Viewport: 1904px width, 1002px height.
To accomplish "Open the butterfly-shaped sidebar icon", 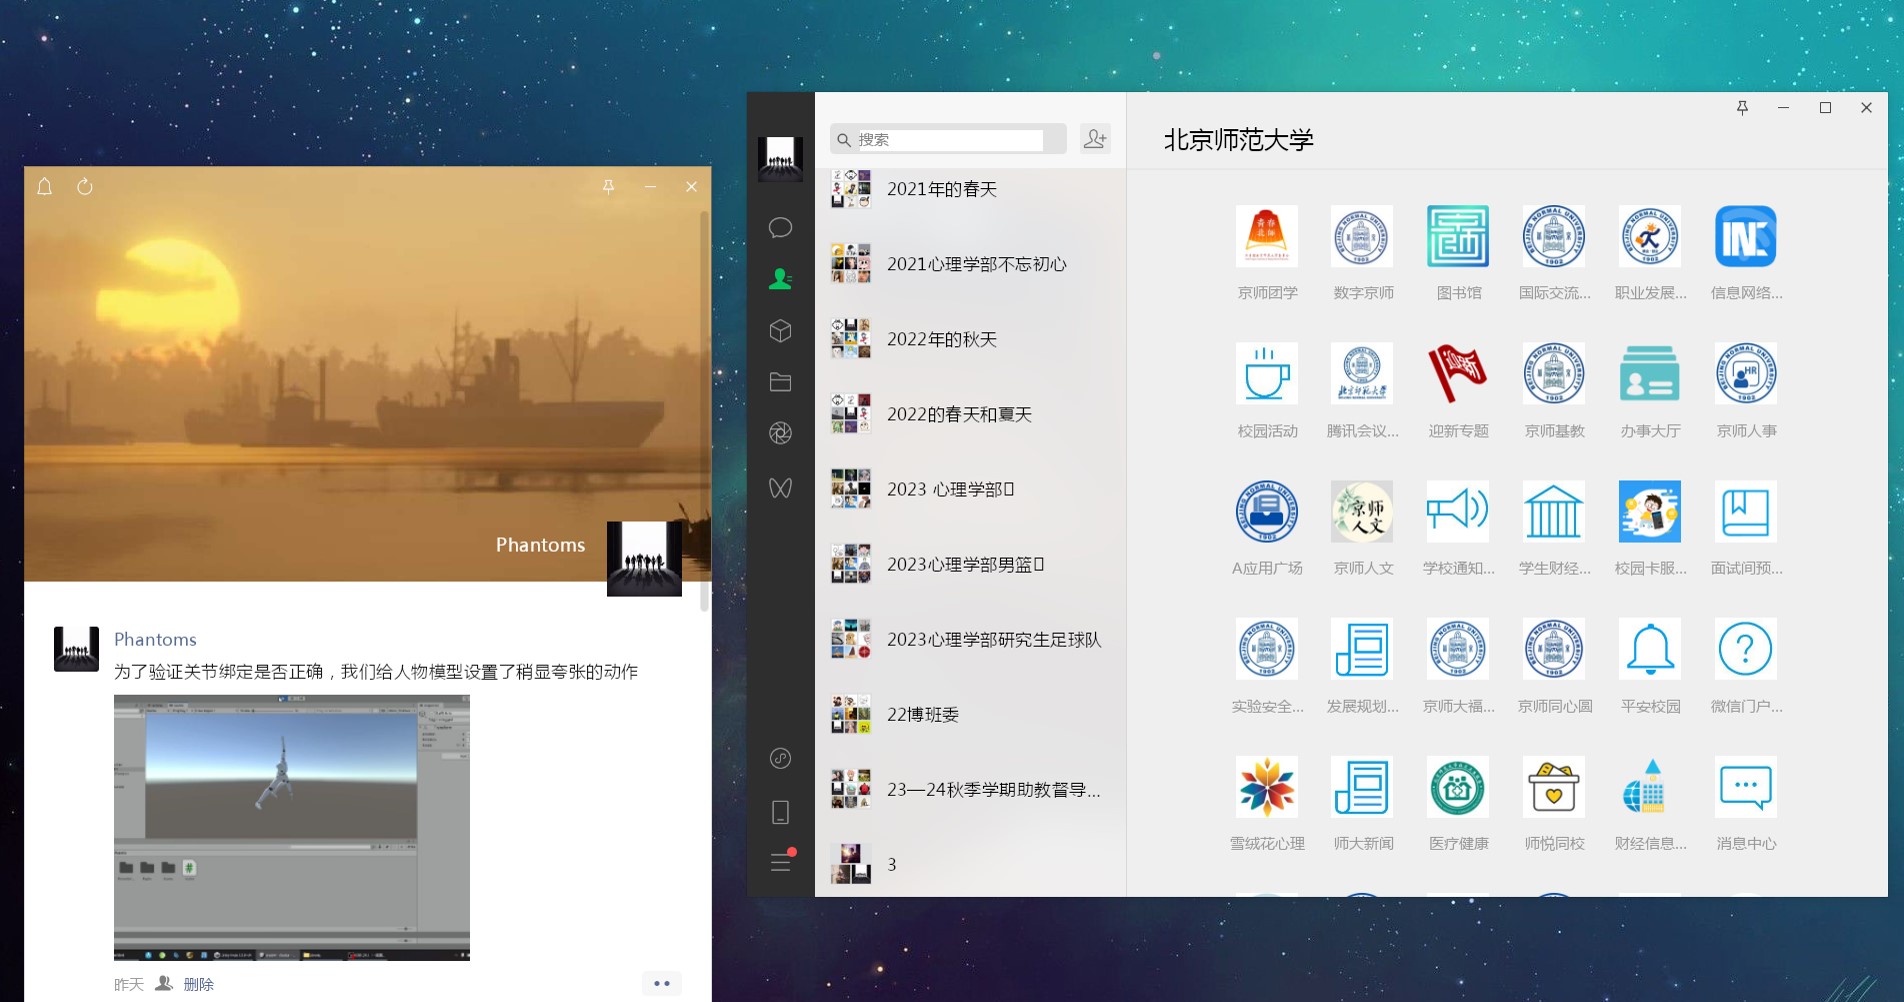I will click(780, 487).
